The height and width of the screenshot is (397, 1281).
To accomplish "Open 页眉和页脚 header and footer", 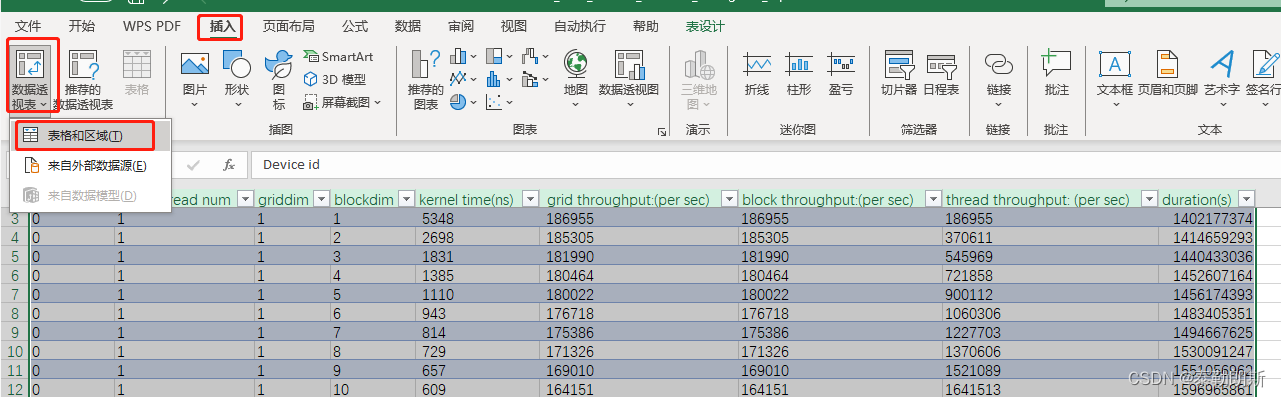I will pos(1167,73).
